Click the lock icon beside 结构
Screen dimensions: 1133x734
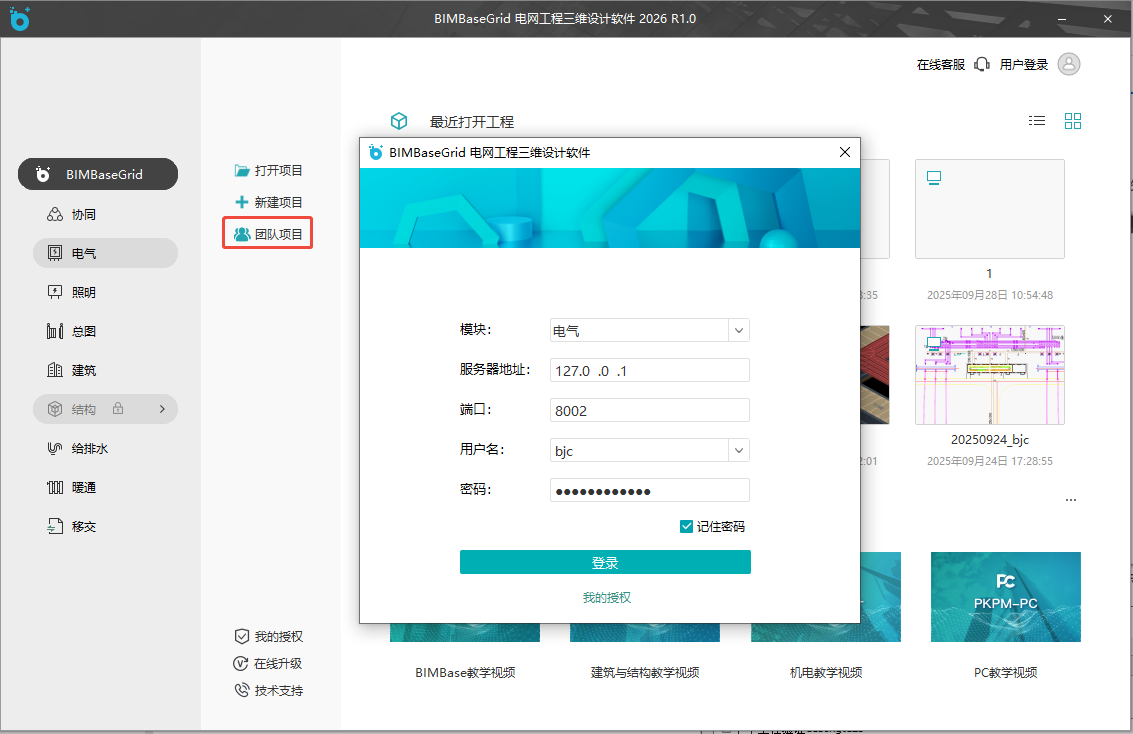coord(118,408)
